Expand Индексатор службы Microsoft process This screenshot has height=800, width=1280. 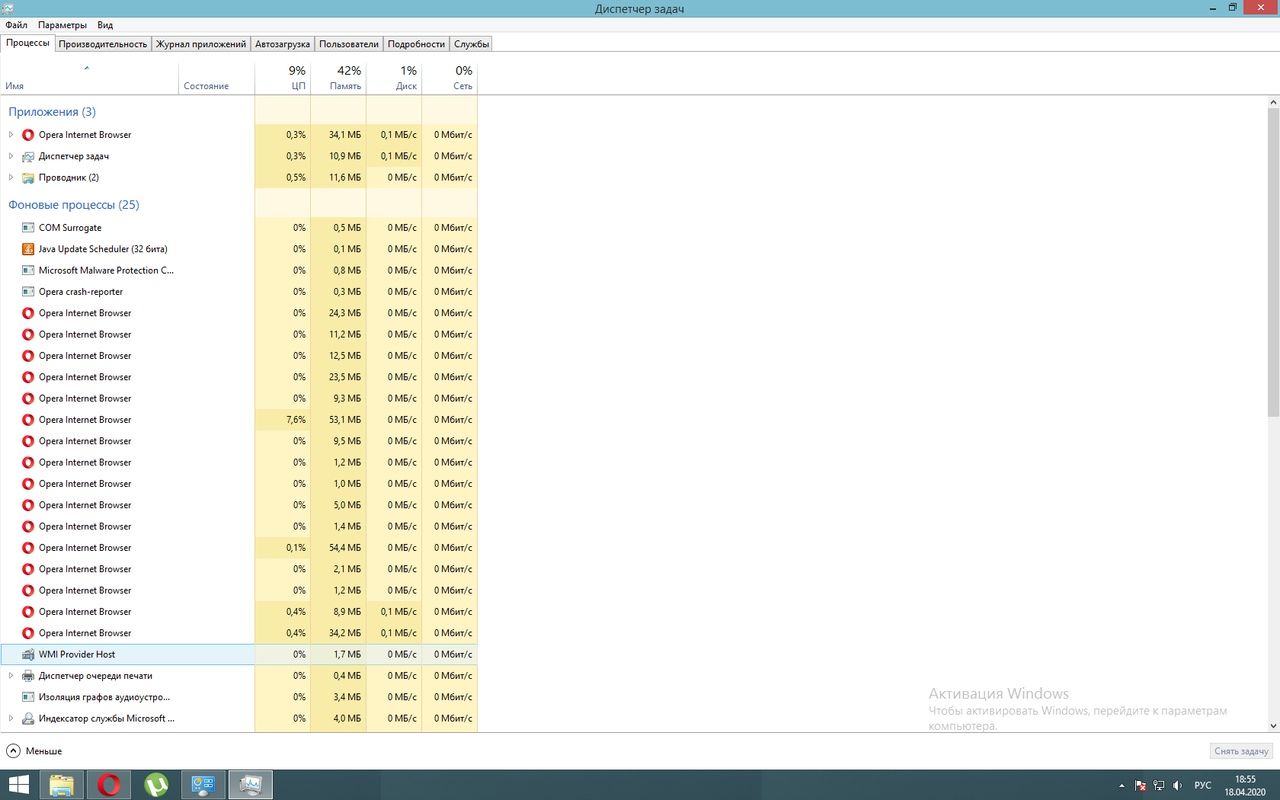point(11,718)
